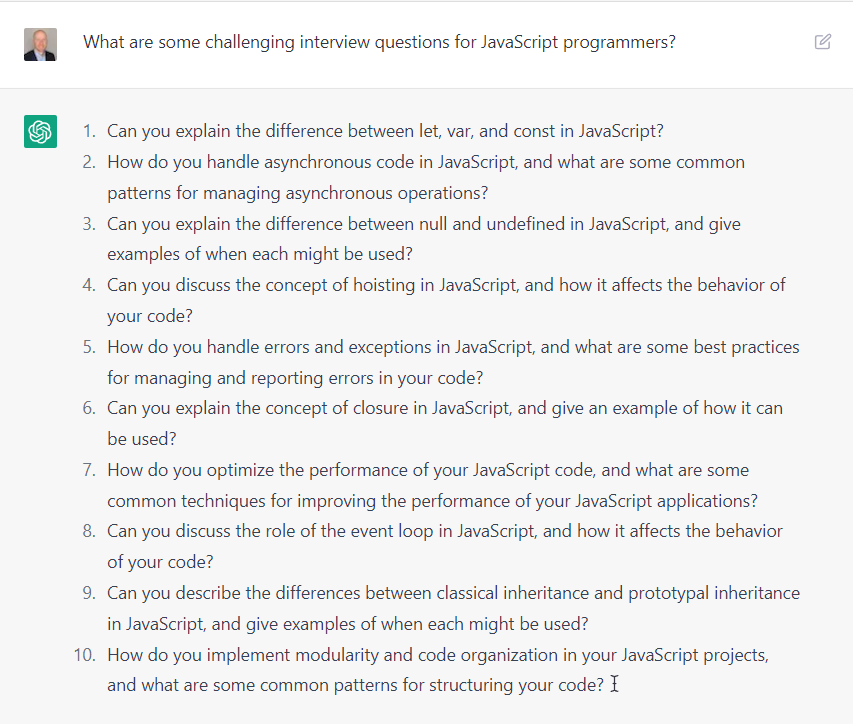Click the text 'patterns for managing asynchronous operations?'
Screen dimensions: 853x724
298,193
